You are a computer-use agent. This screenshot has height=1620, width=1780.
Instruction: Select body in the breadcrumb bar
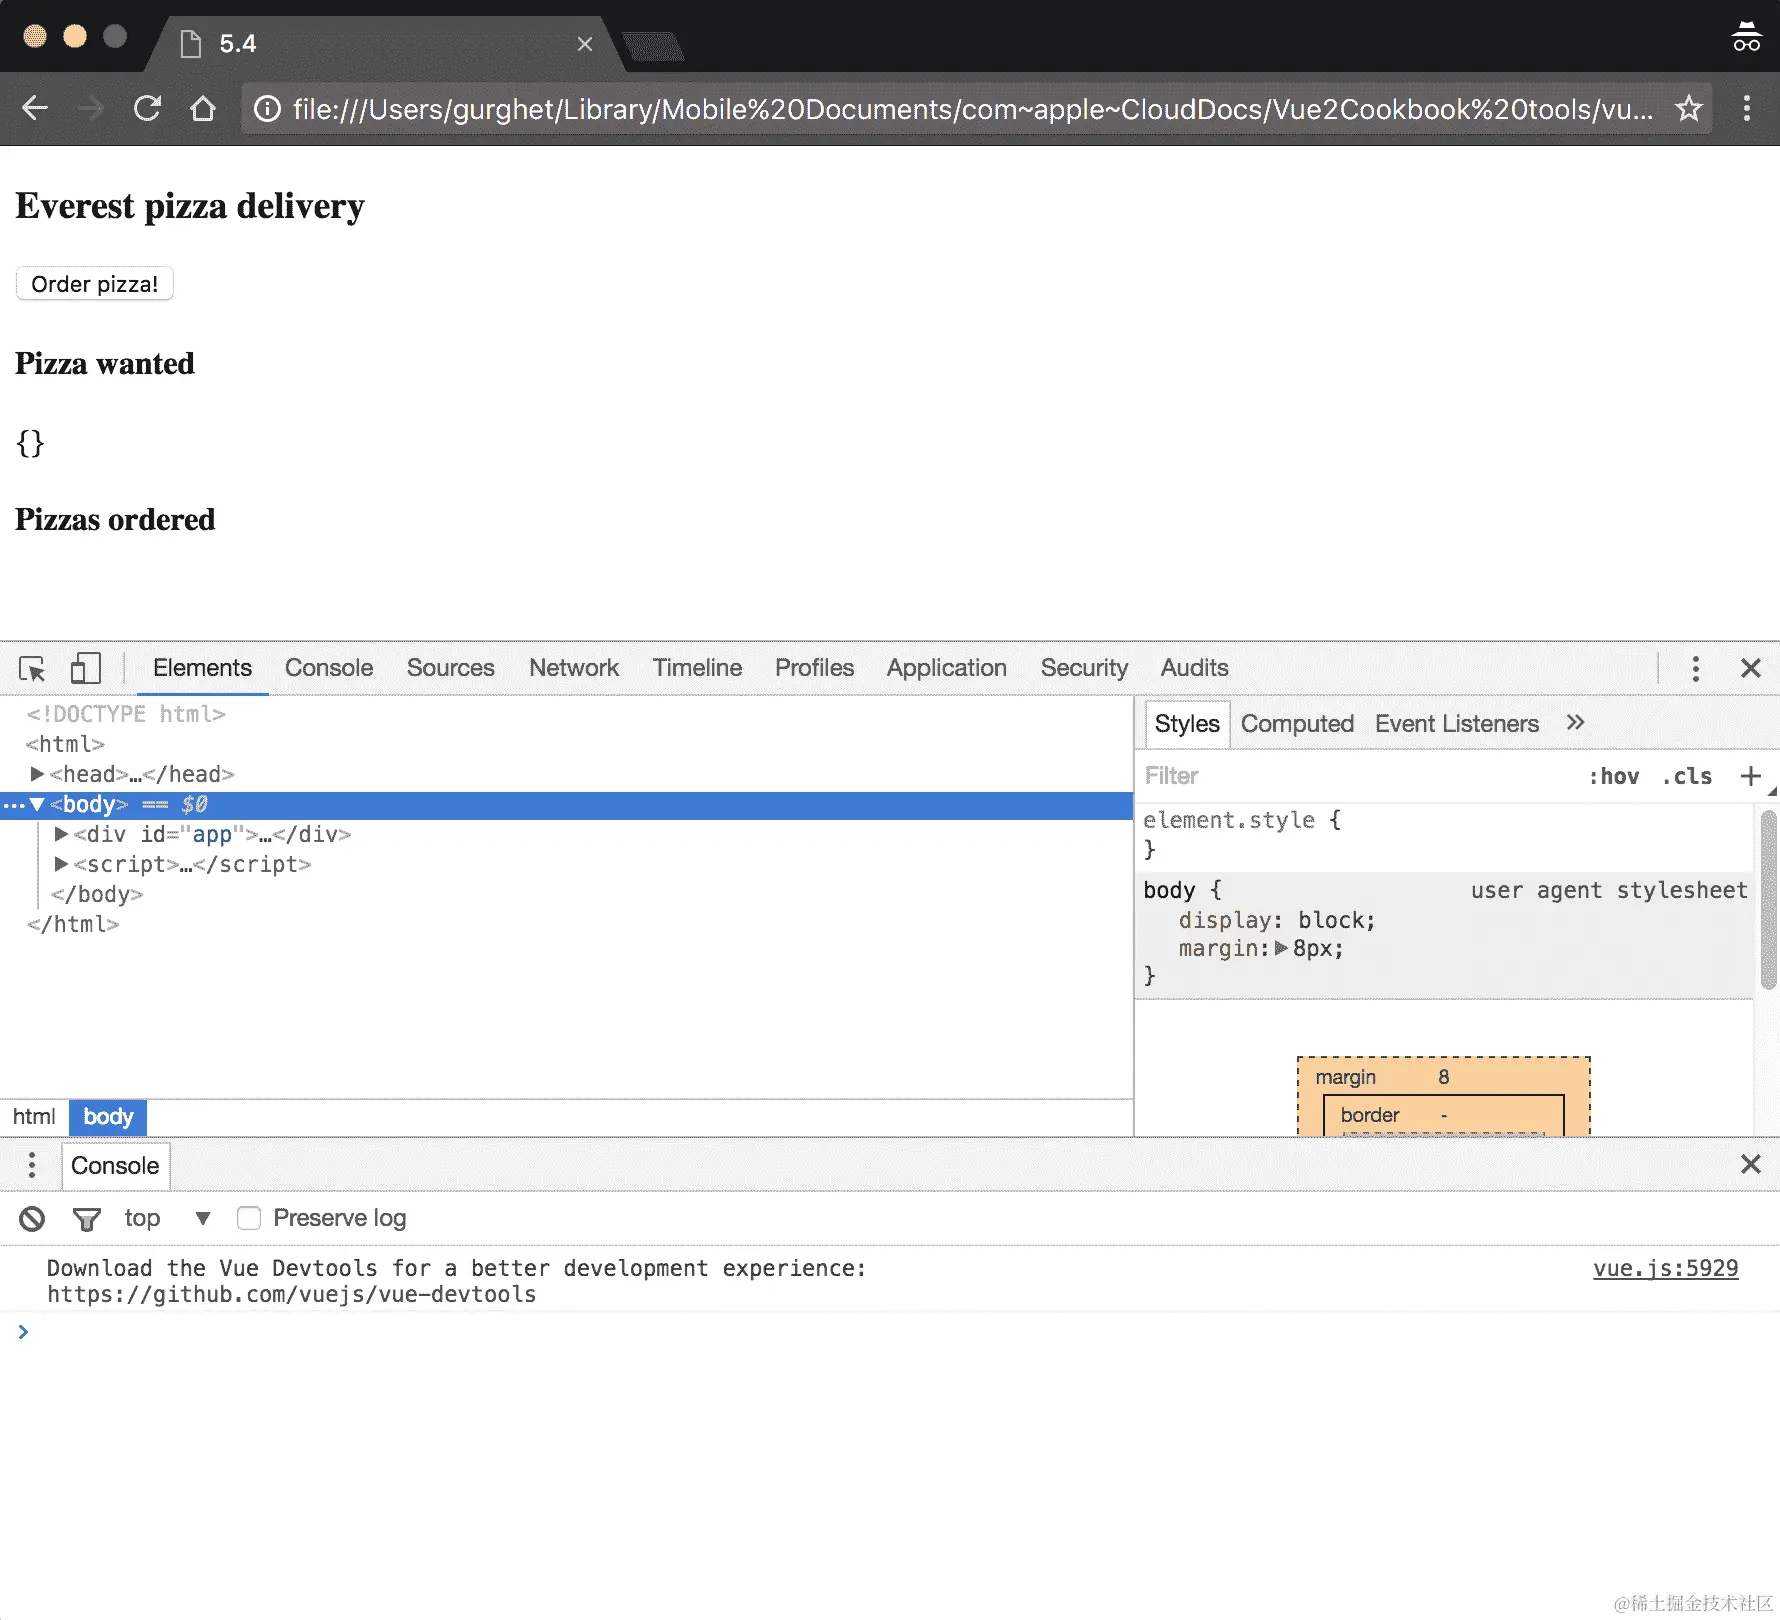click(108, 1117)
